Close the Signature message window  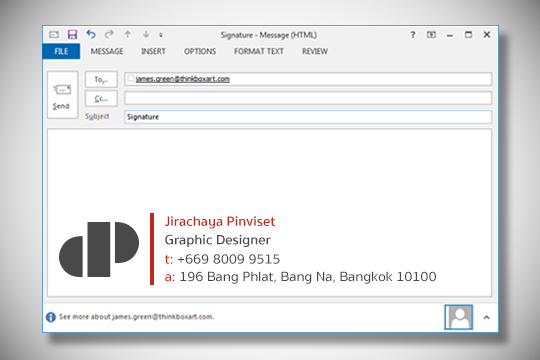pyautogui.click(x=487, y=34)
